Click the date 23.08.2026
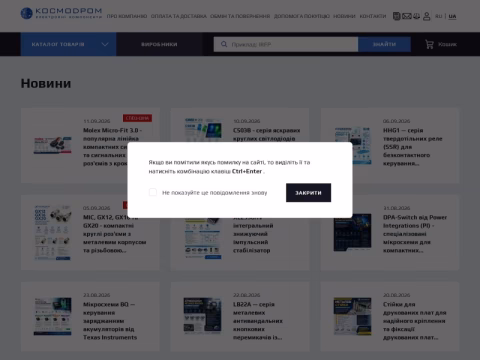 coord(96,295)
